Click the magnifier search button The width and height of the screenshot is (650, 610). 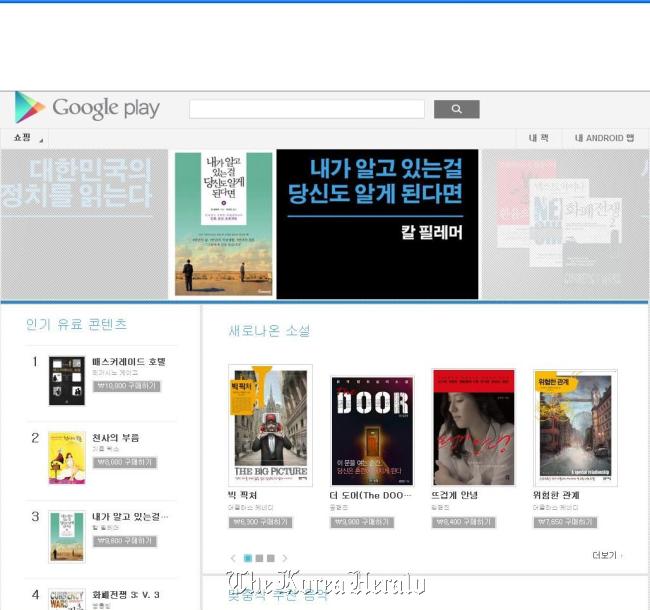coord(456,109)
